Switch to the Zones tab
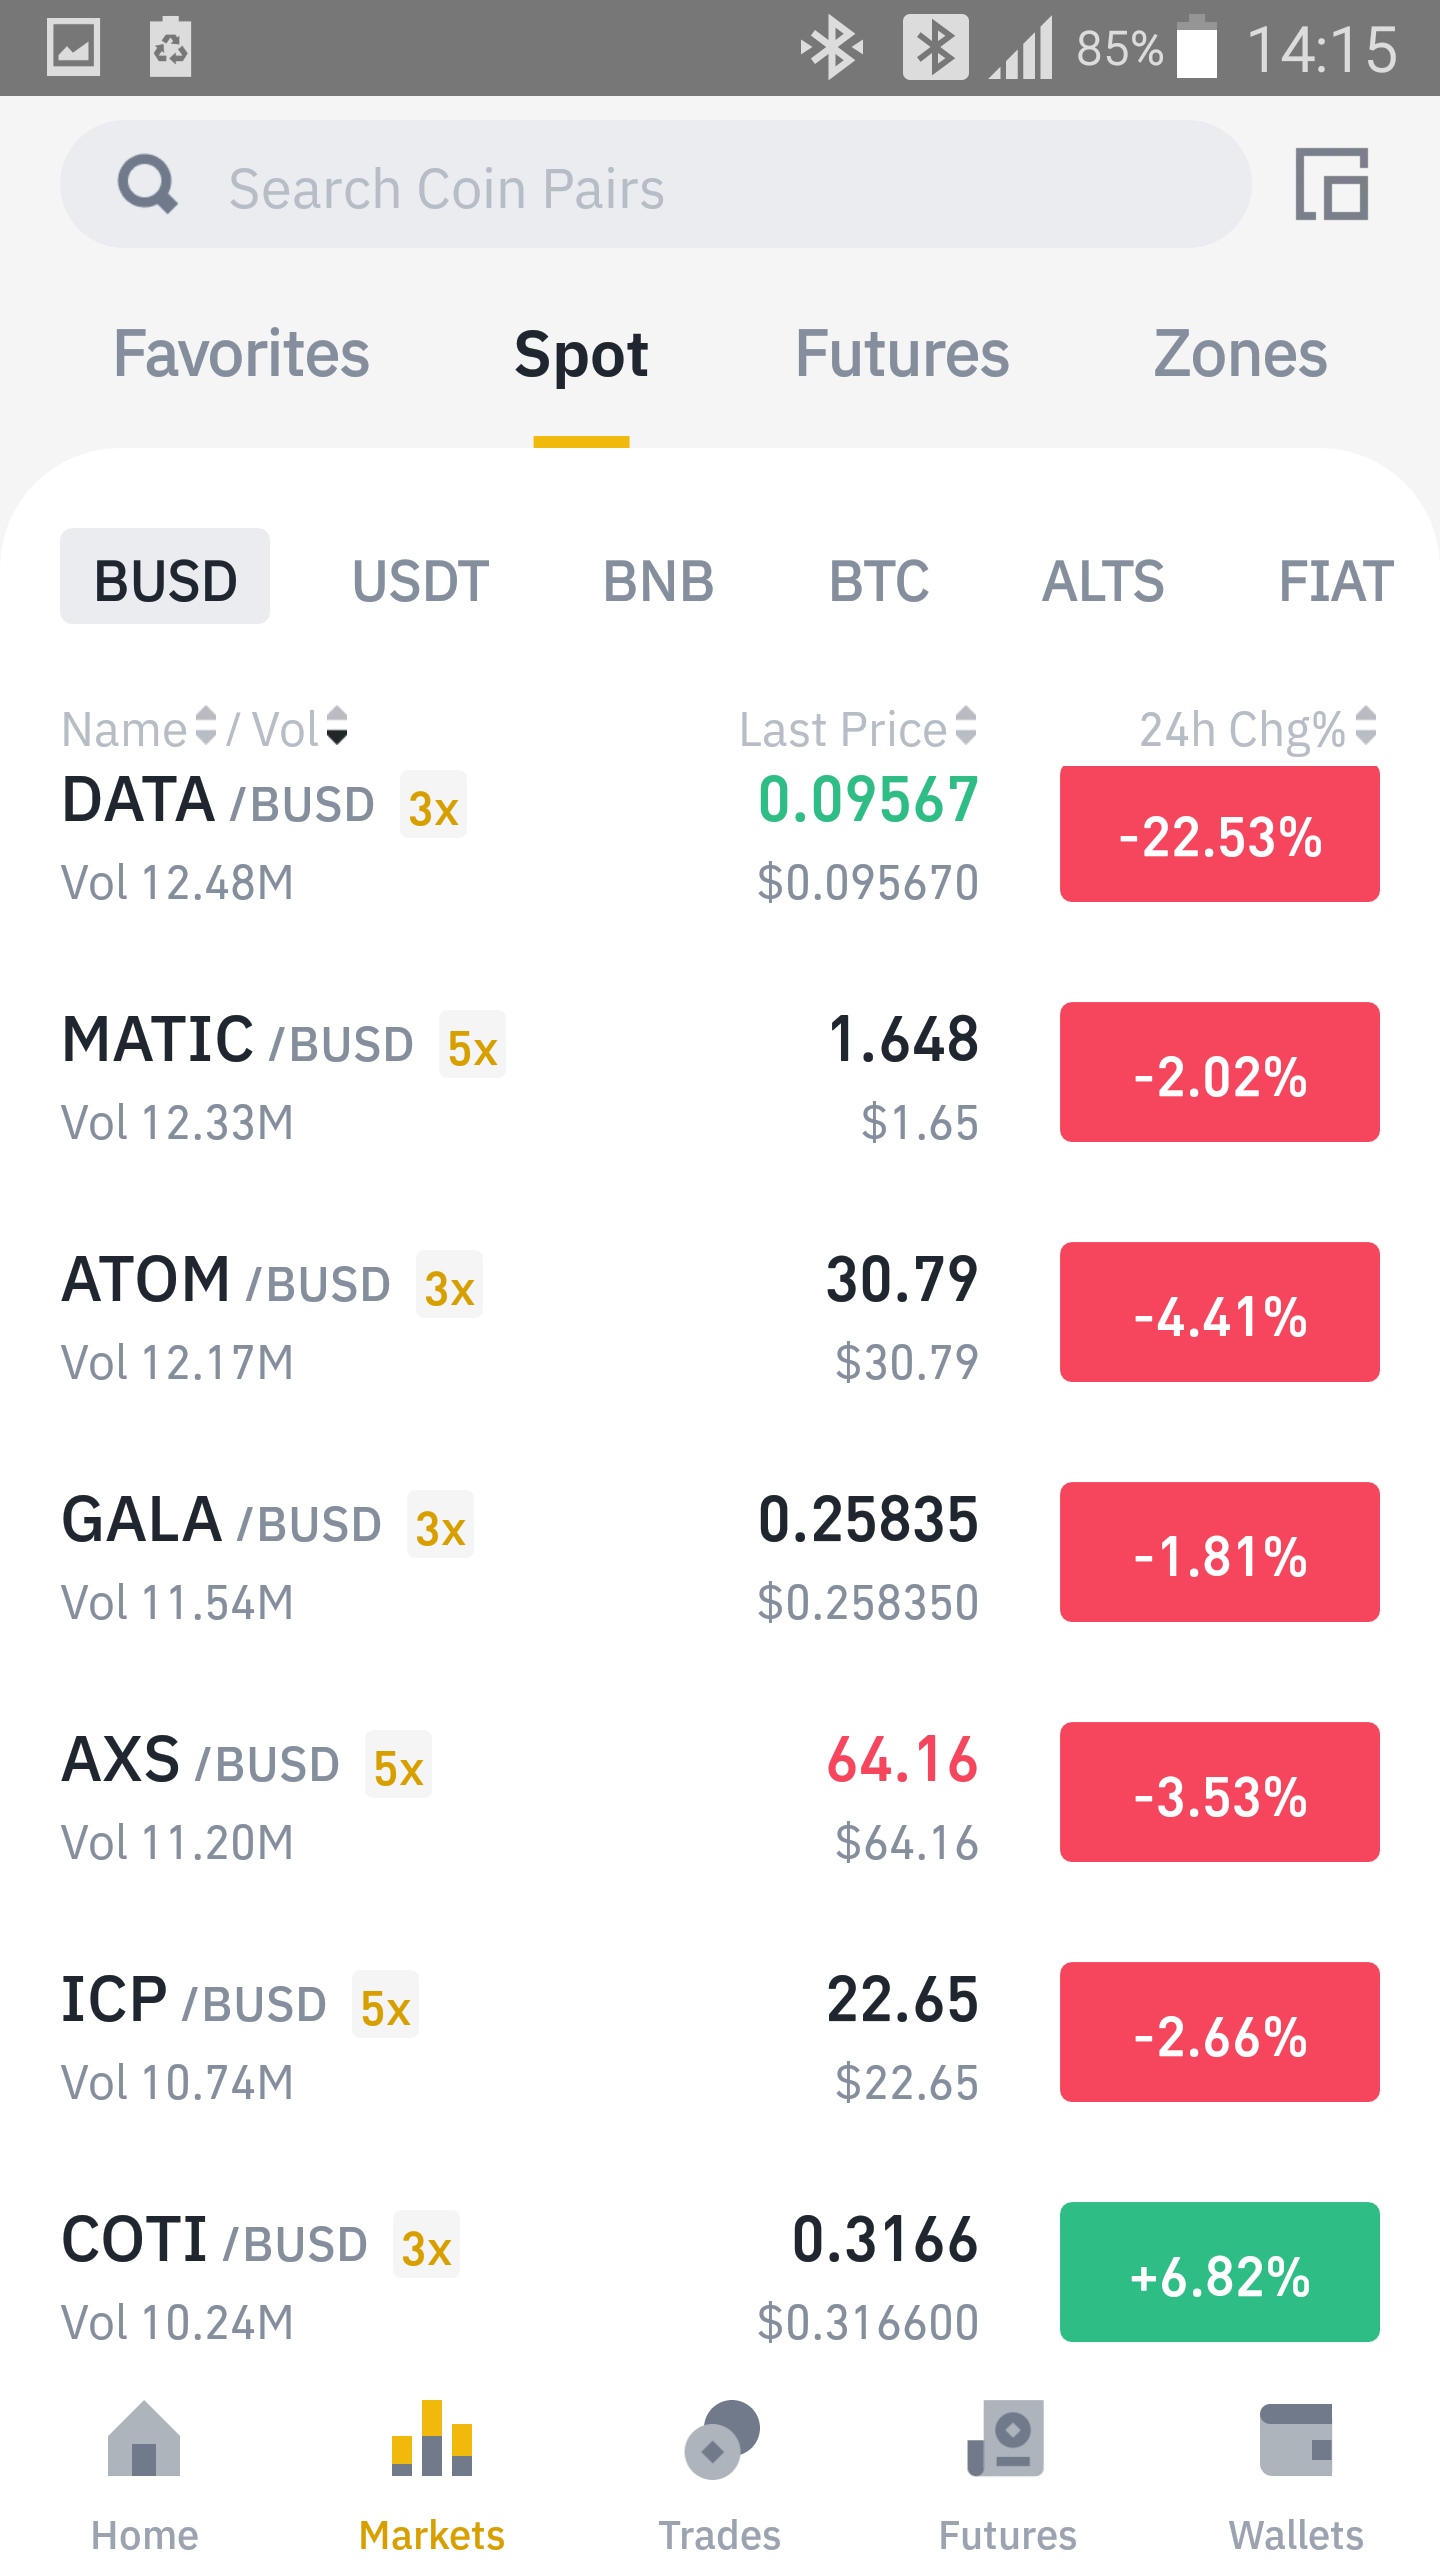The image size is (1440, 2560). (1240, 354)
